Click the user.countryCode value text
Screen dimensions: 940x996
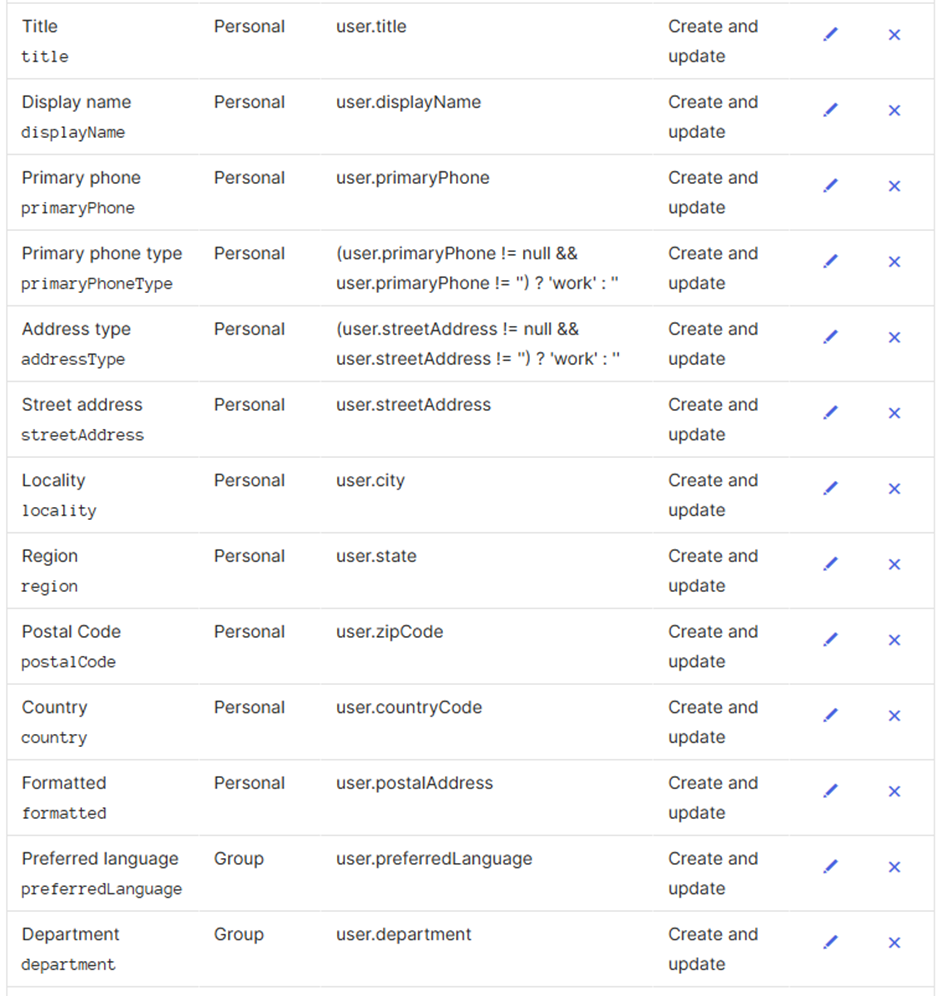click(409, 708)
